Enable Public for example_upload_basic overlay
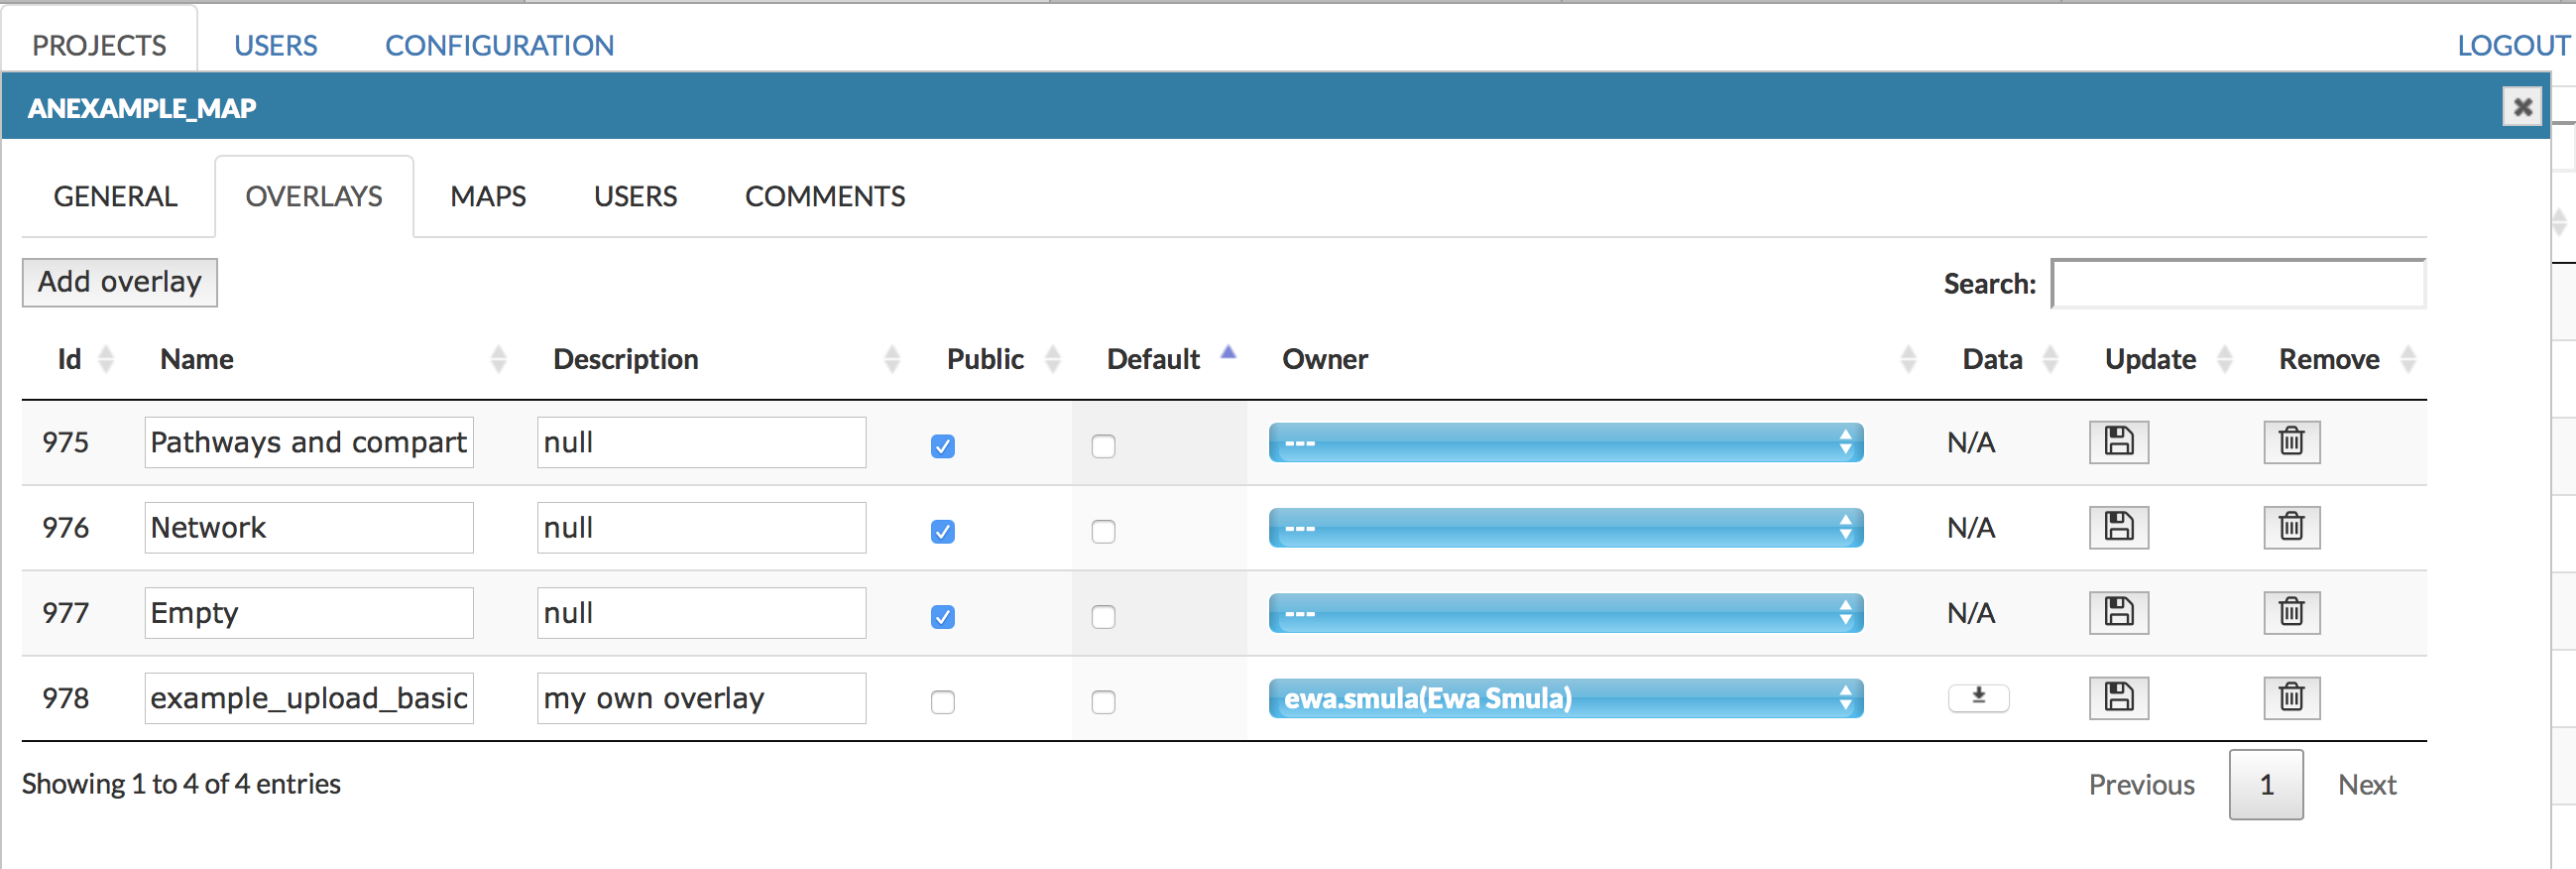 pyautogui.click(x=942, y=702)
